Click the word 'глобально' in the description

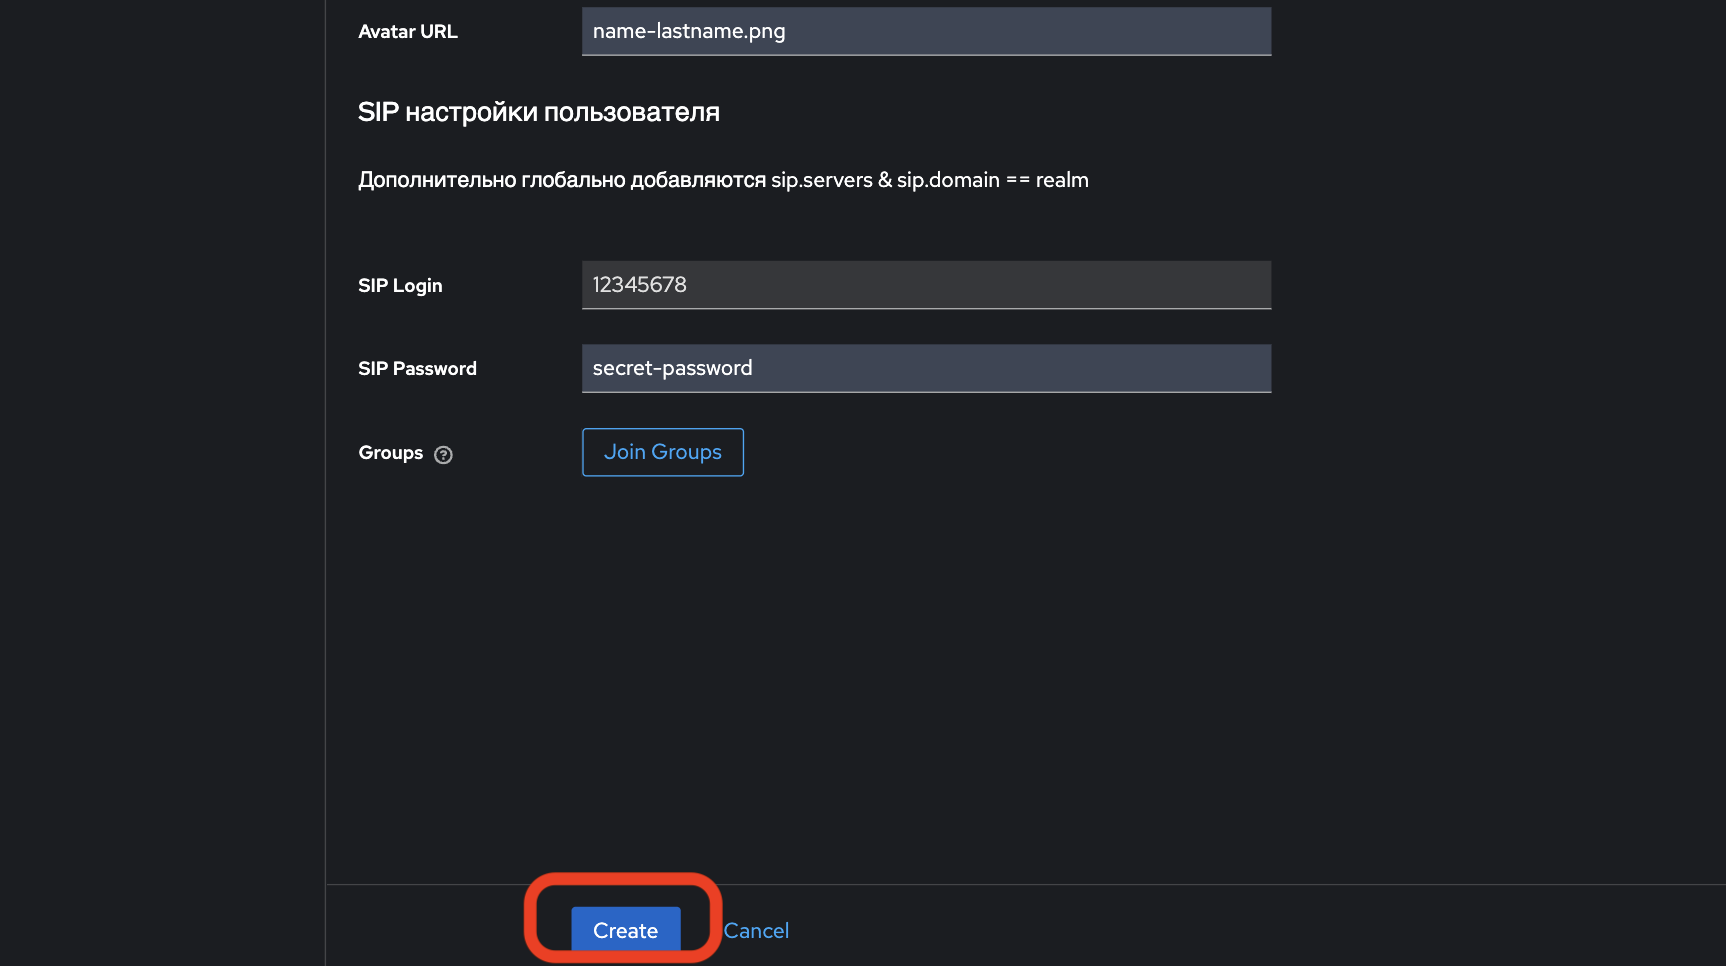click(x=573, y=180)
